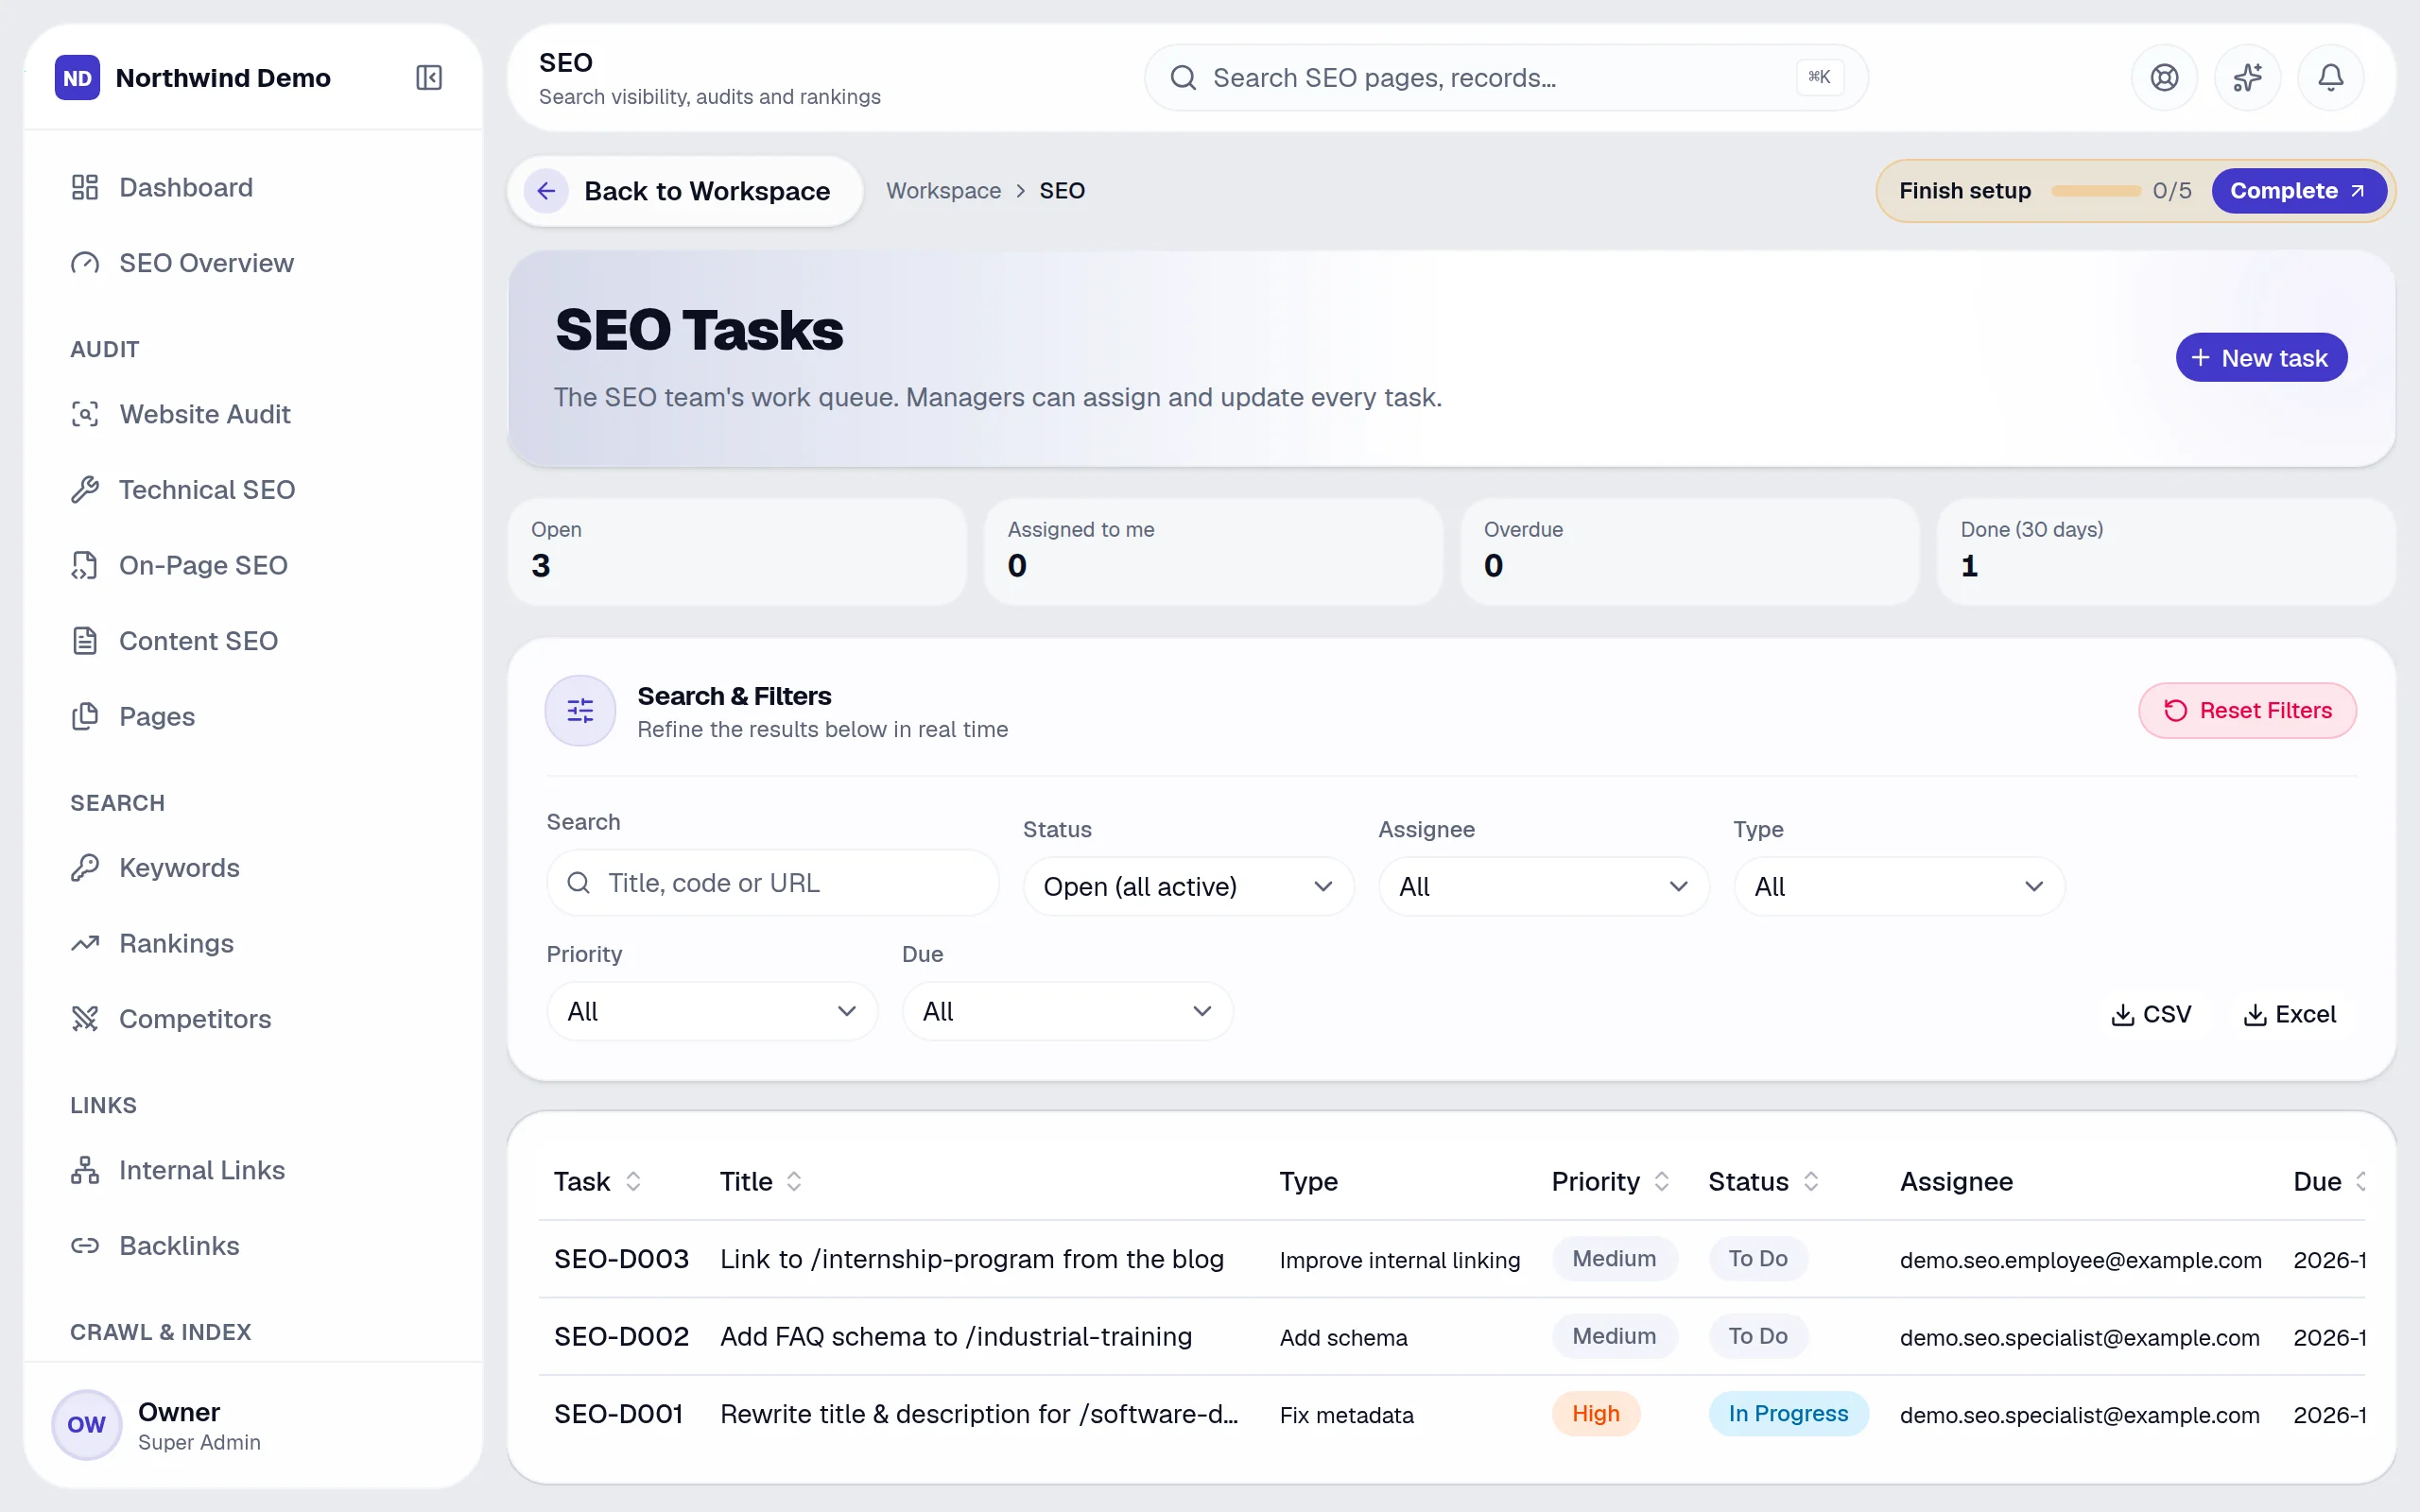This screenshot has height=1512, width=2420.
Task: Open the Priority filter dropdown
Action: click(712, 1011)
